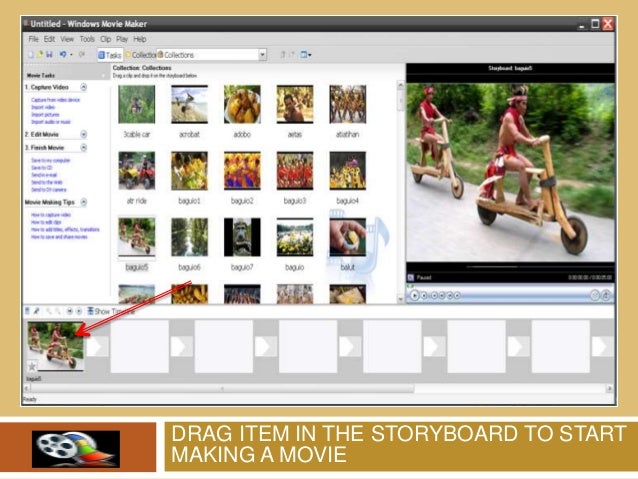
Task: Click the Up One Level icon
Action: pos(282,55)
